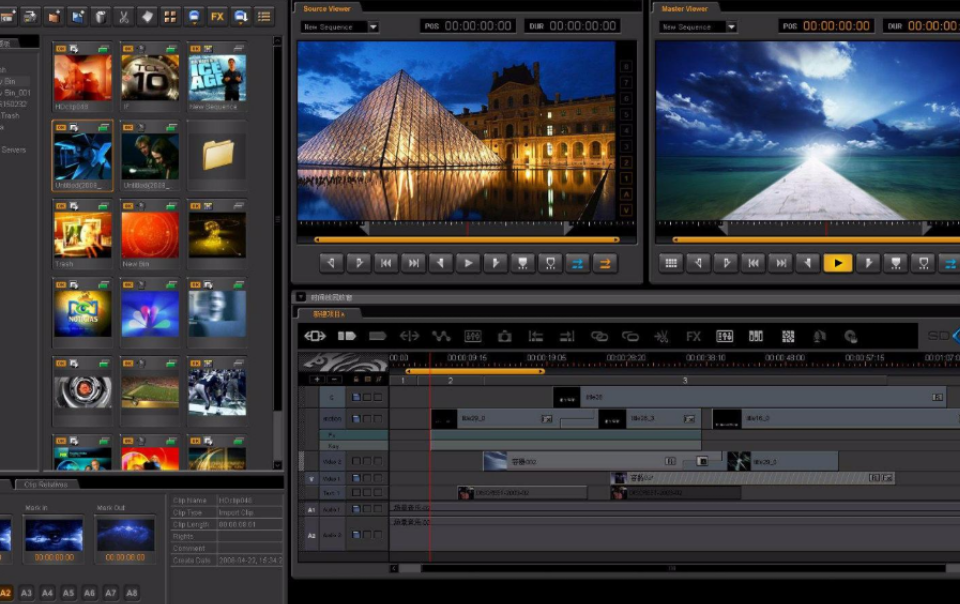
Task: Click the minus button above track headers
Action: tap(334, 379)
